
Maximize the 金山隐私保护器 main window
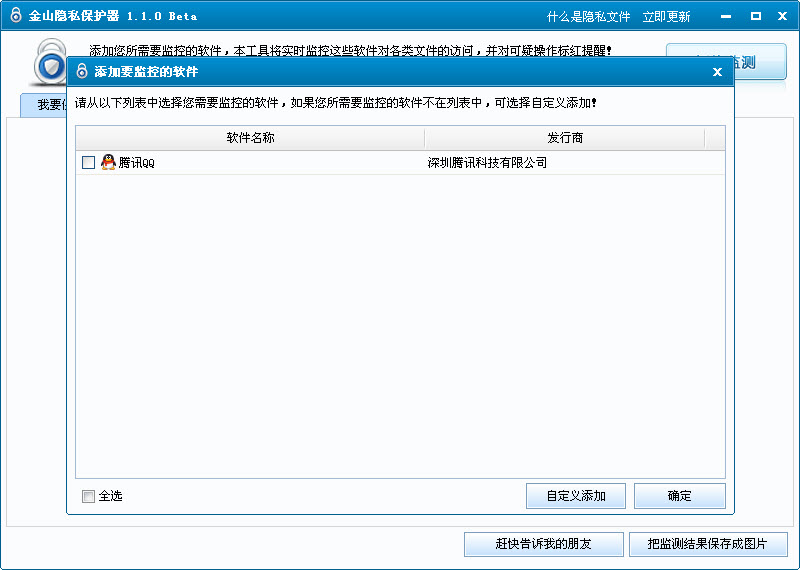pos(756,16)
